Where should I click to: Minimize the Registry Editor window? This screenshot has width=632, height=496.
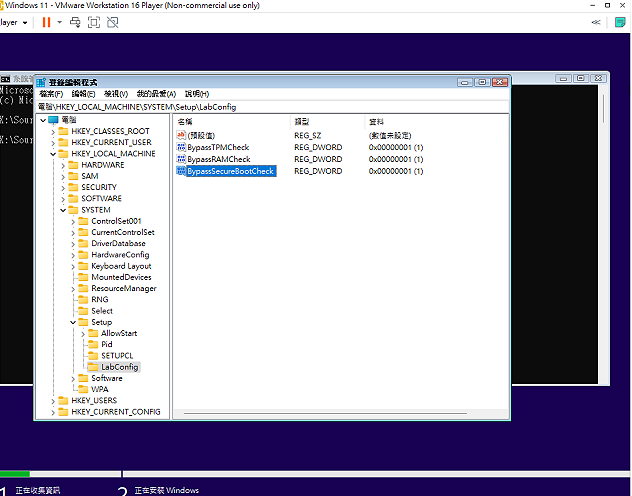(x=464, y=82)
